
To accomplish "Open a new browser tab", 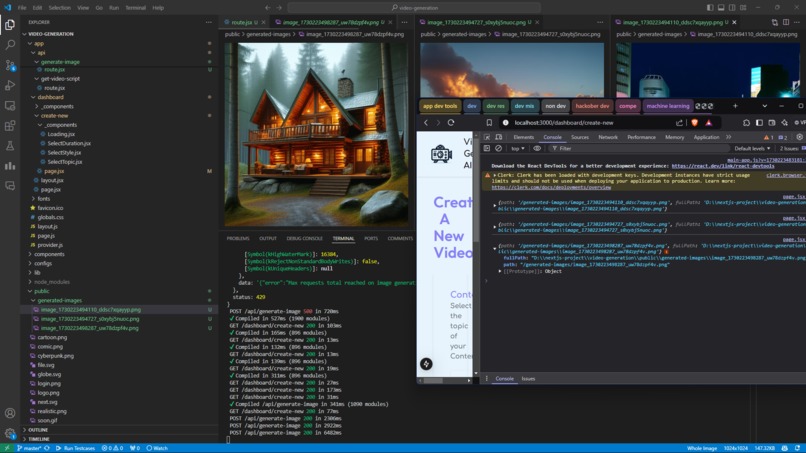I will click(735, 106).
